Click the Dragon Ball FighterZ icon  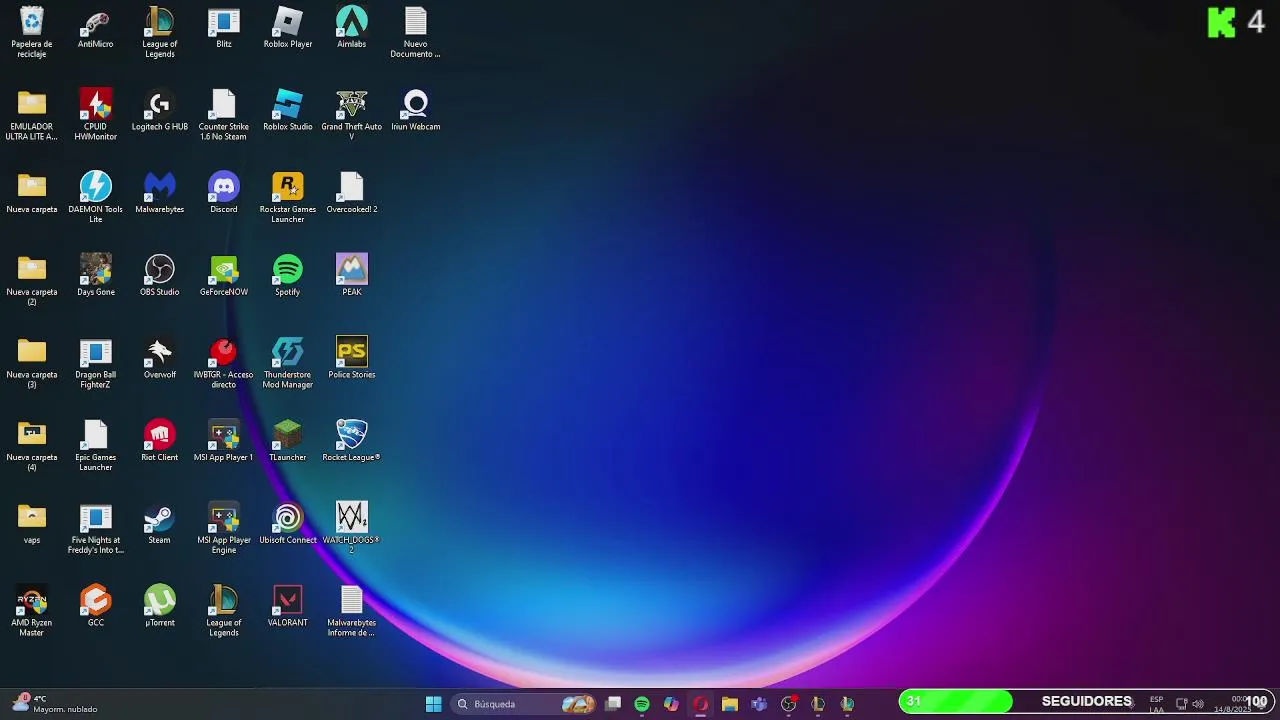coord(96,363)
